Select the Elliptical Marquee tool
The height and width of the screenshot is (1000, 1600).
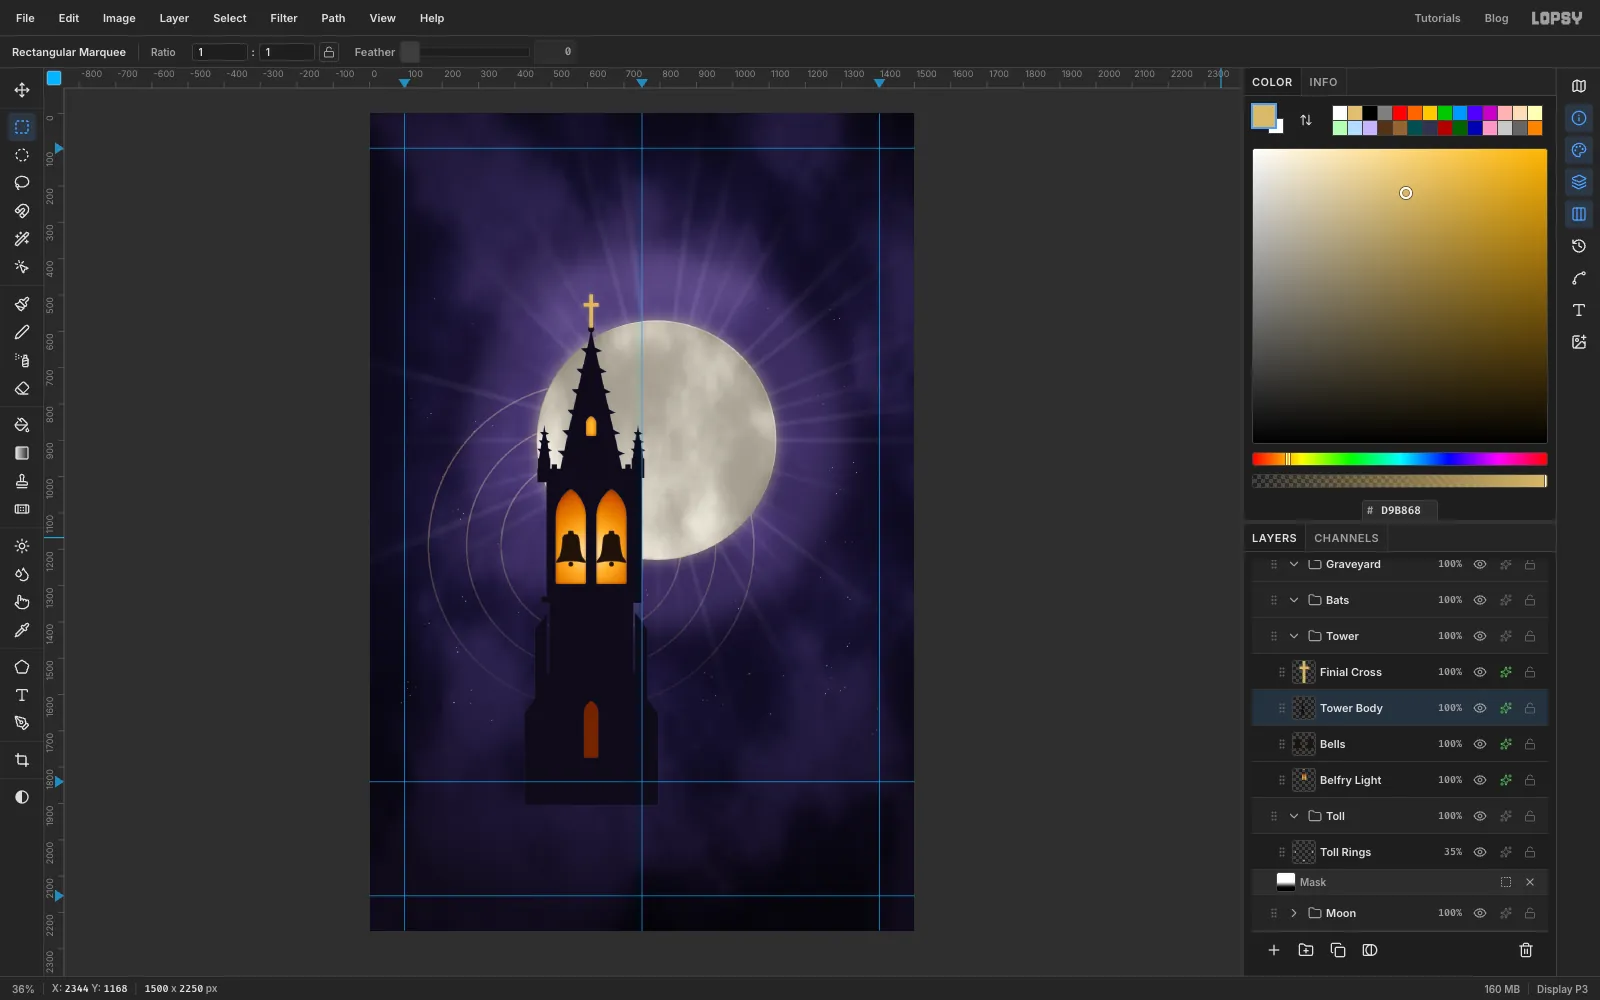click(21, 155)
